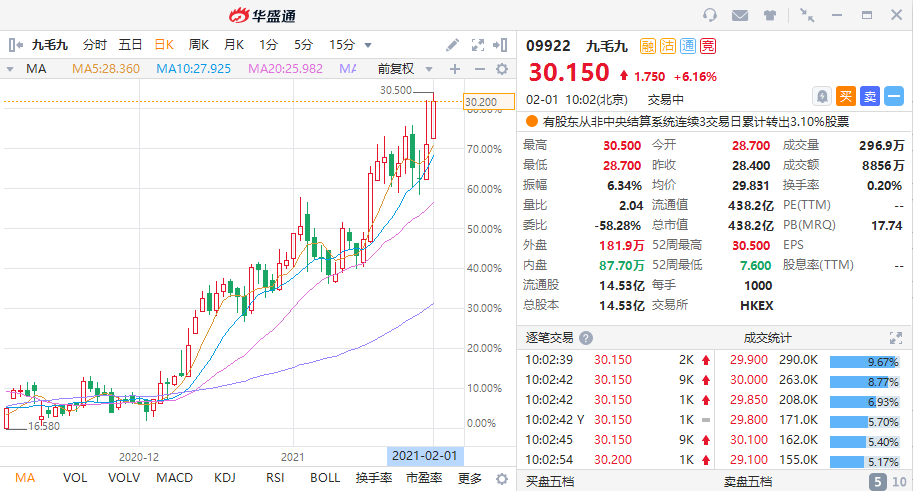Select the KDJ indicator tab
This screenshot has height=491, width=913.
[225, 478]
